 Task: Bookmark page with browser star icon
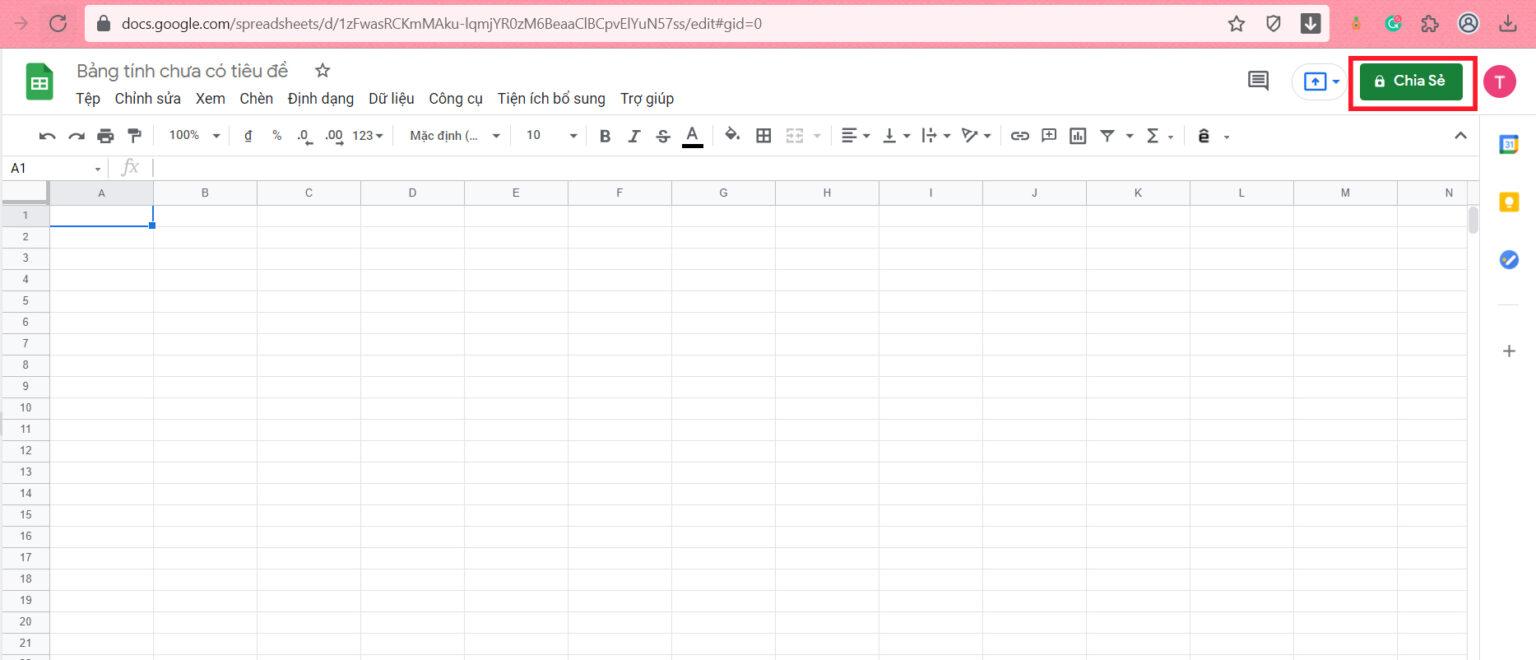[1236, 23]
